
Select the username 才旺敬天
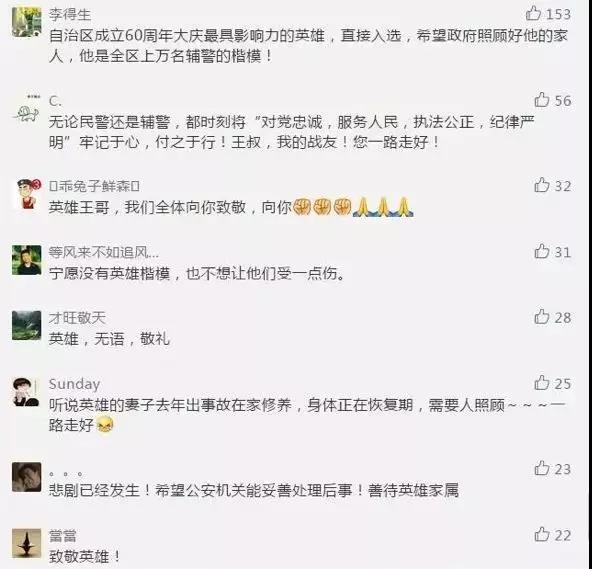(77, 318)
